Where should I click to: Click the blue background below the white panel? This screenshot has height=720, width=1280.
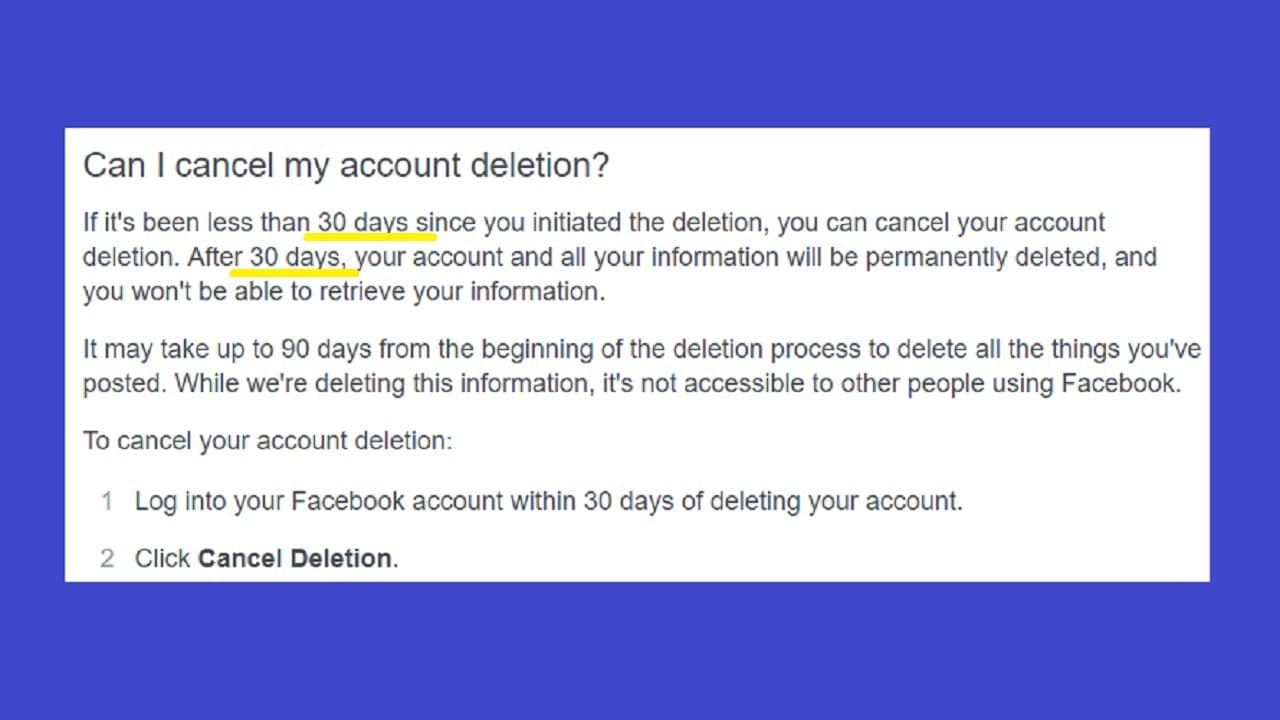(640, 650)
